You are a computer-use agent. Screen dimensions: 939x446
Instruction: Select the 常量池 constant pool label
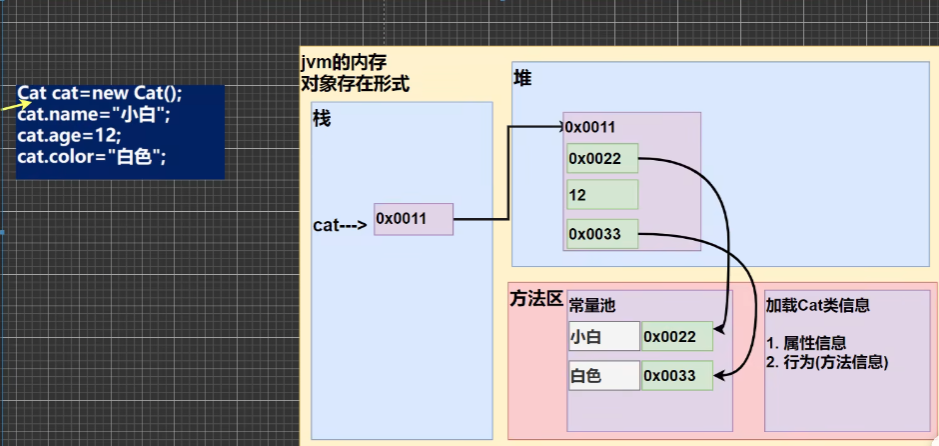point(592,305)
